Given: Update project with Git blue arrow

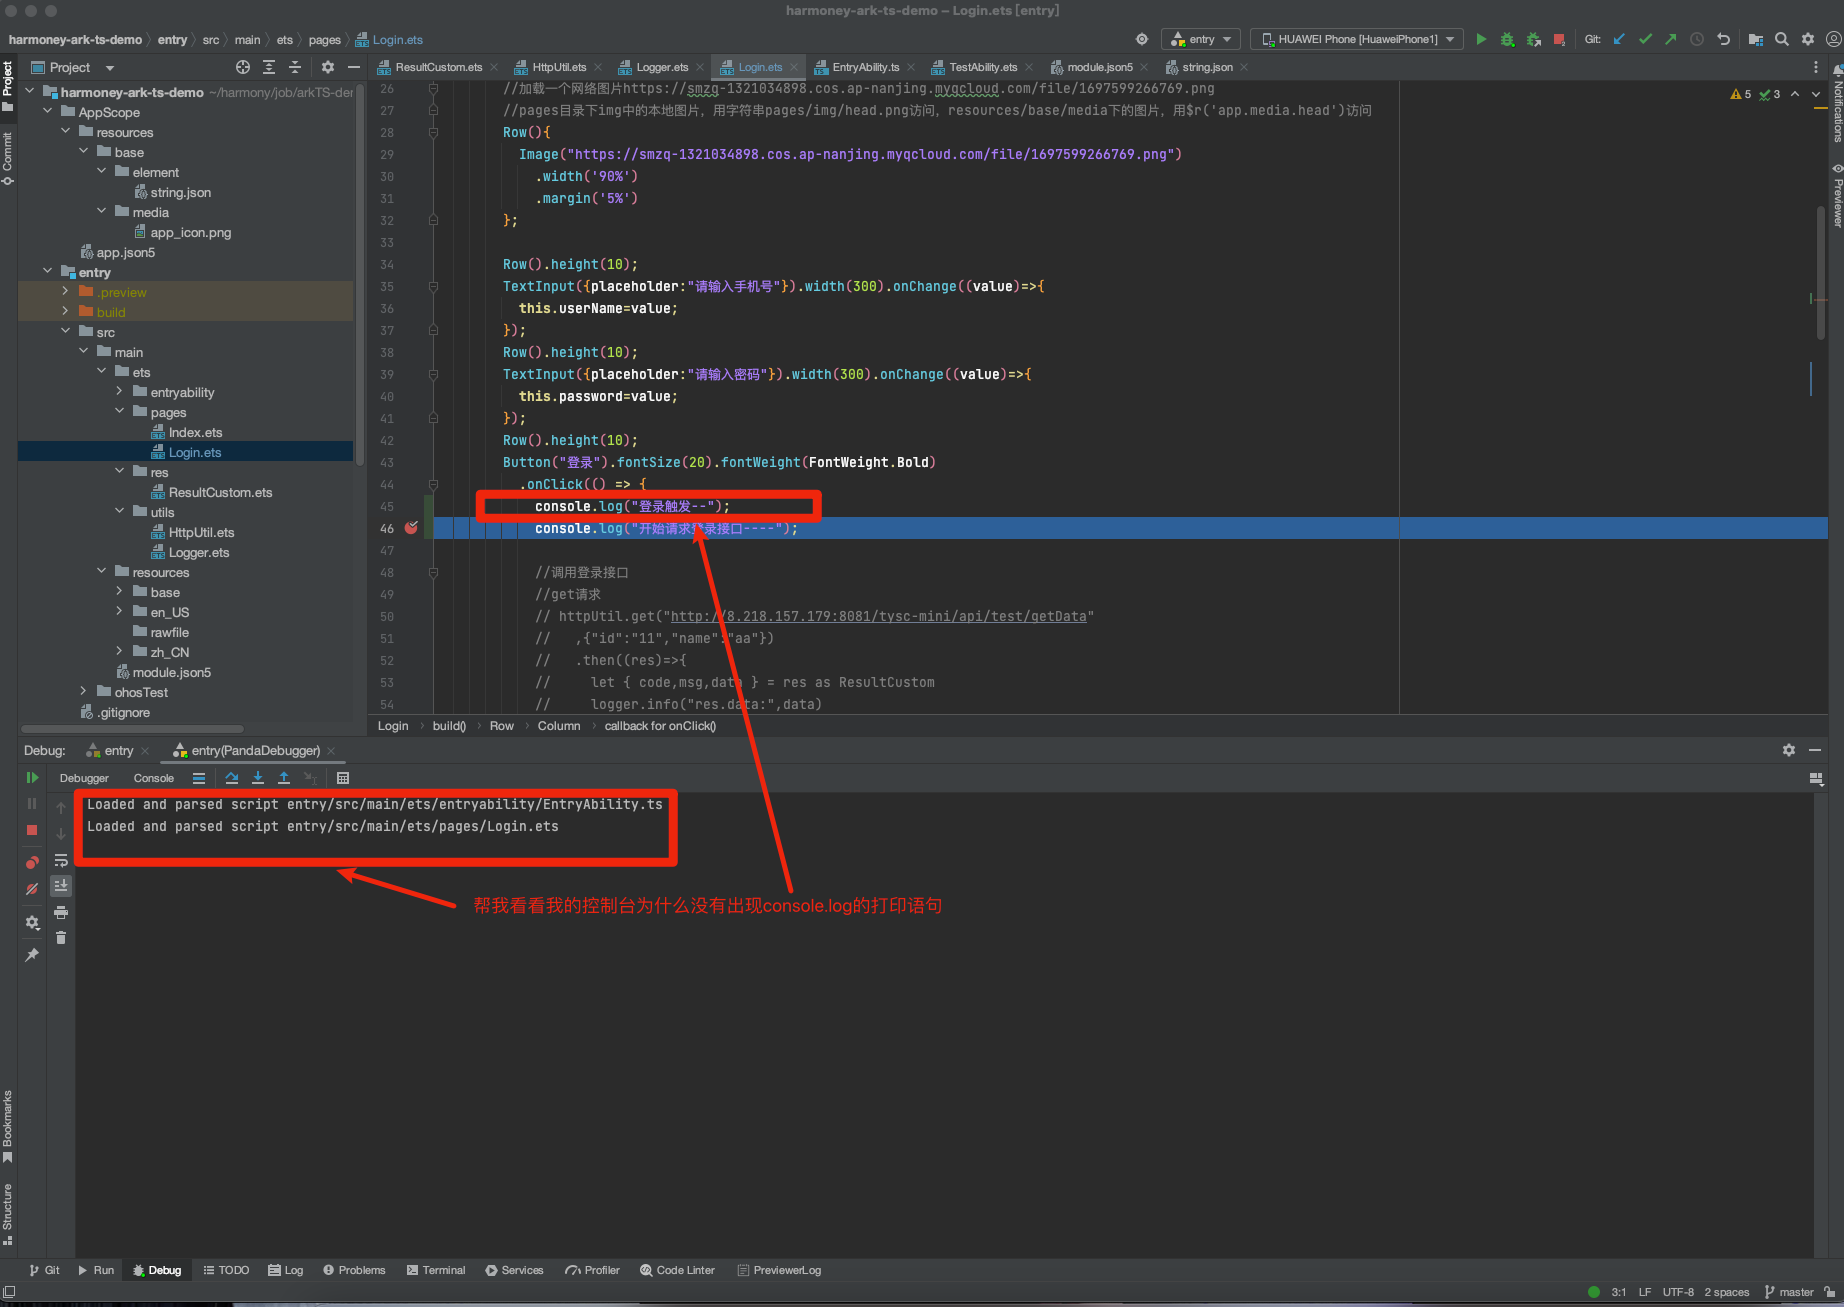Looking at the screenshot, I should (1619, 39).
